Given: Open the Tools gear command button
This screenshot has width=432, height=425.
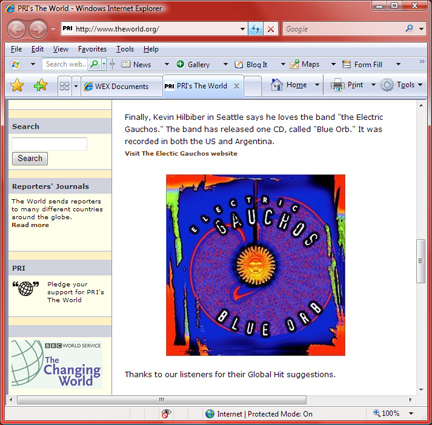Looking at the screenshot, I should [x=401, y=85].
